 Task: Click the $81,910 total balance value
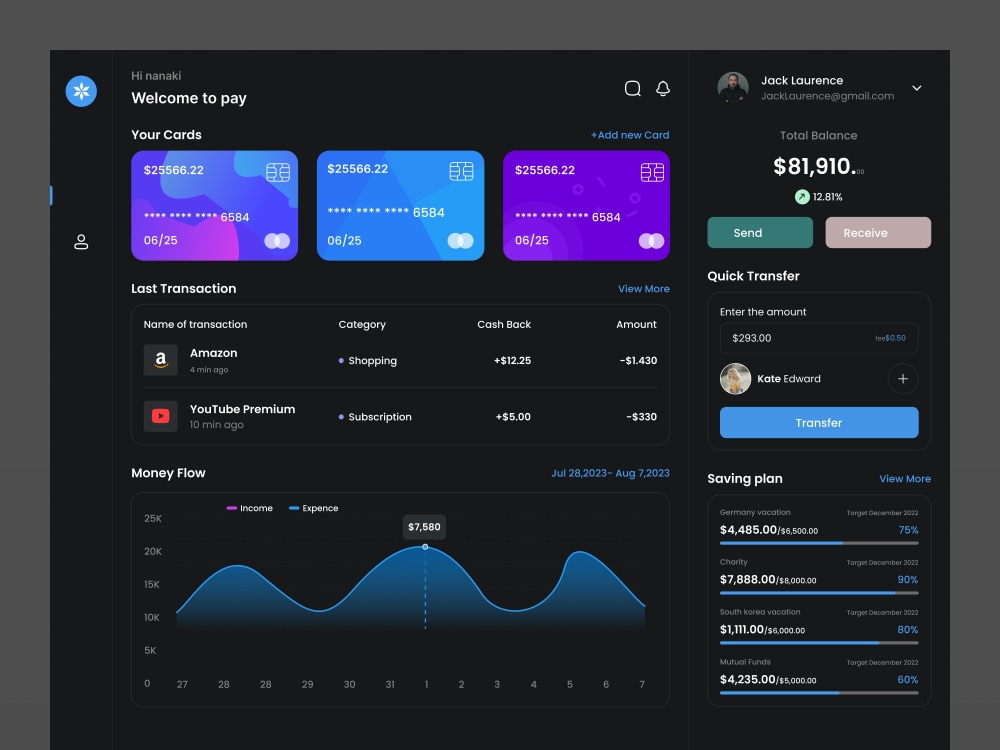(x=818, y=166)
